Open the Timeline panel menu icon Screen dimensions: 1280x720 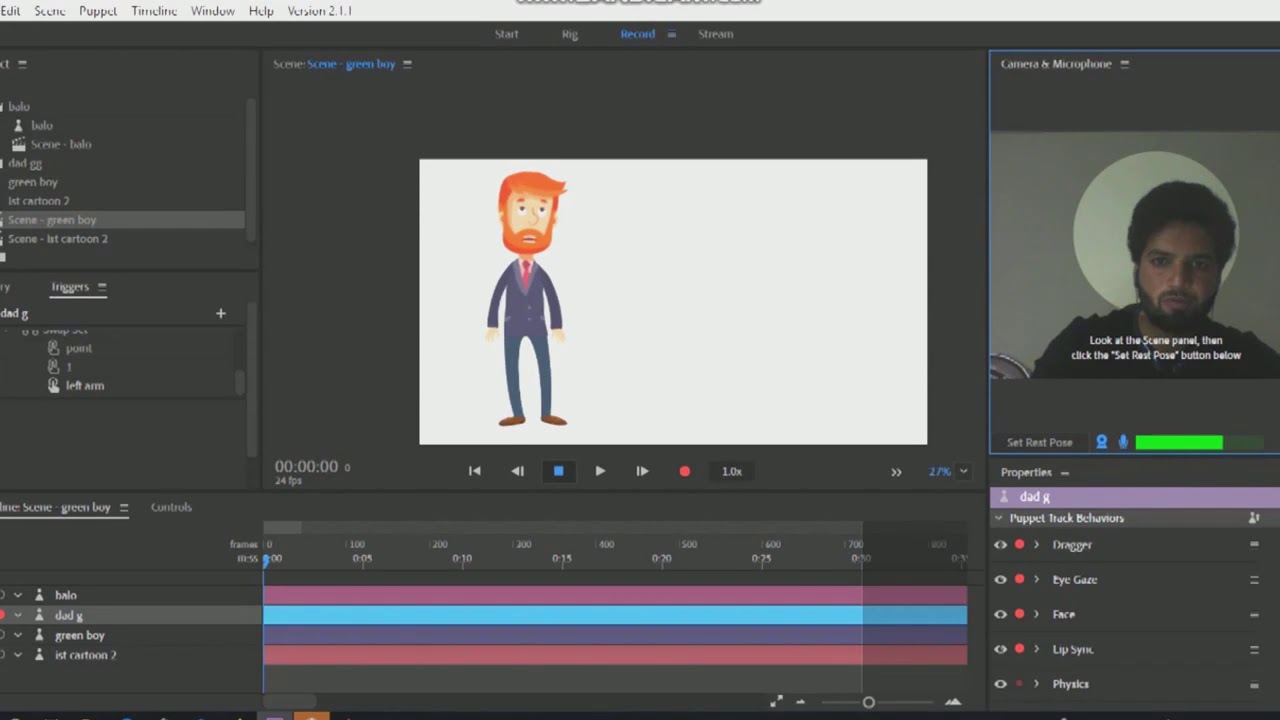[124, 508]
